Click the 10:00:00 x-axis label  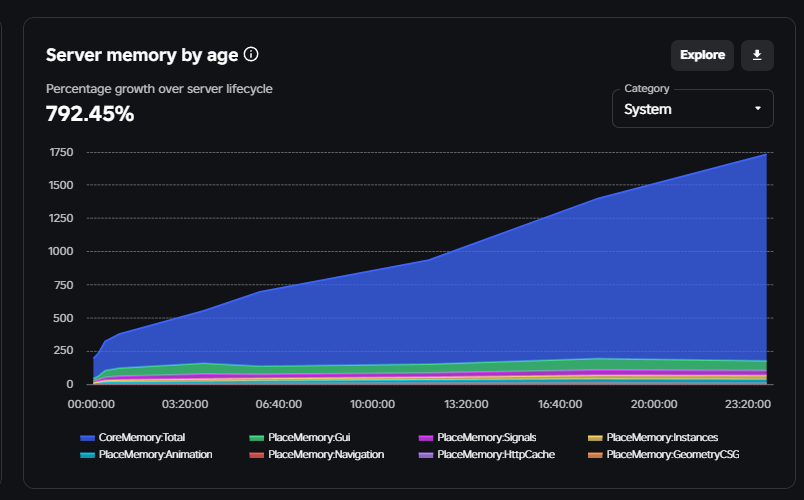372,404
